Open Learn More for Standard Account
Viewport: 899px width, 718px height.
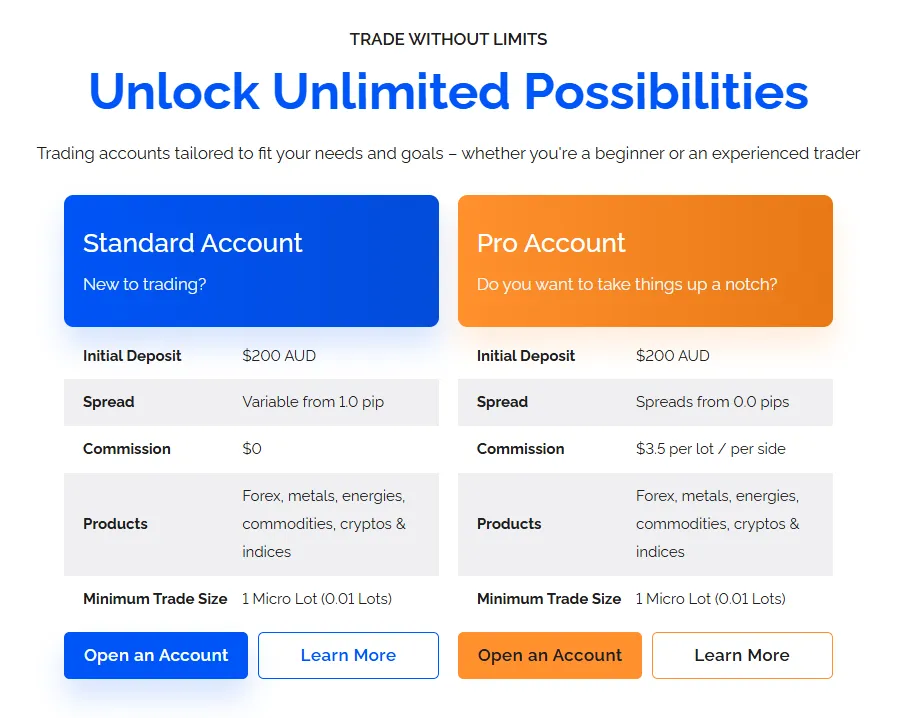tap(348, 655)
